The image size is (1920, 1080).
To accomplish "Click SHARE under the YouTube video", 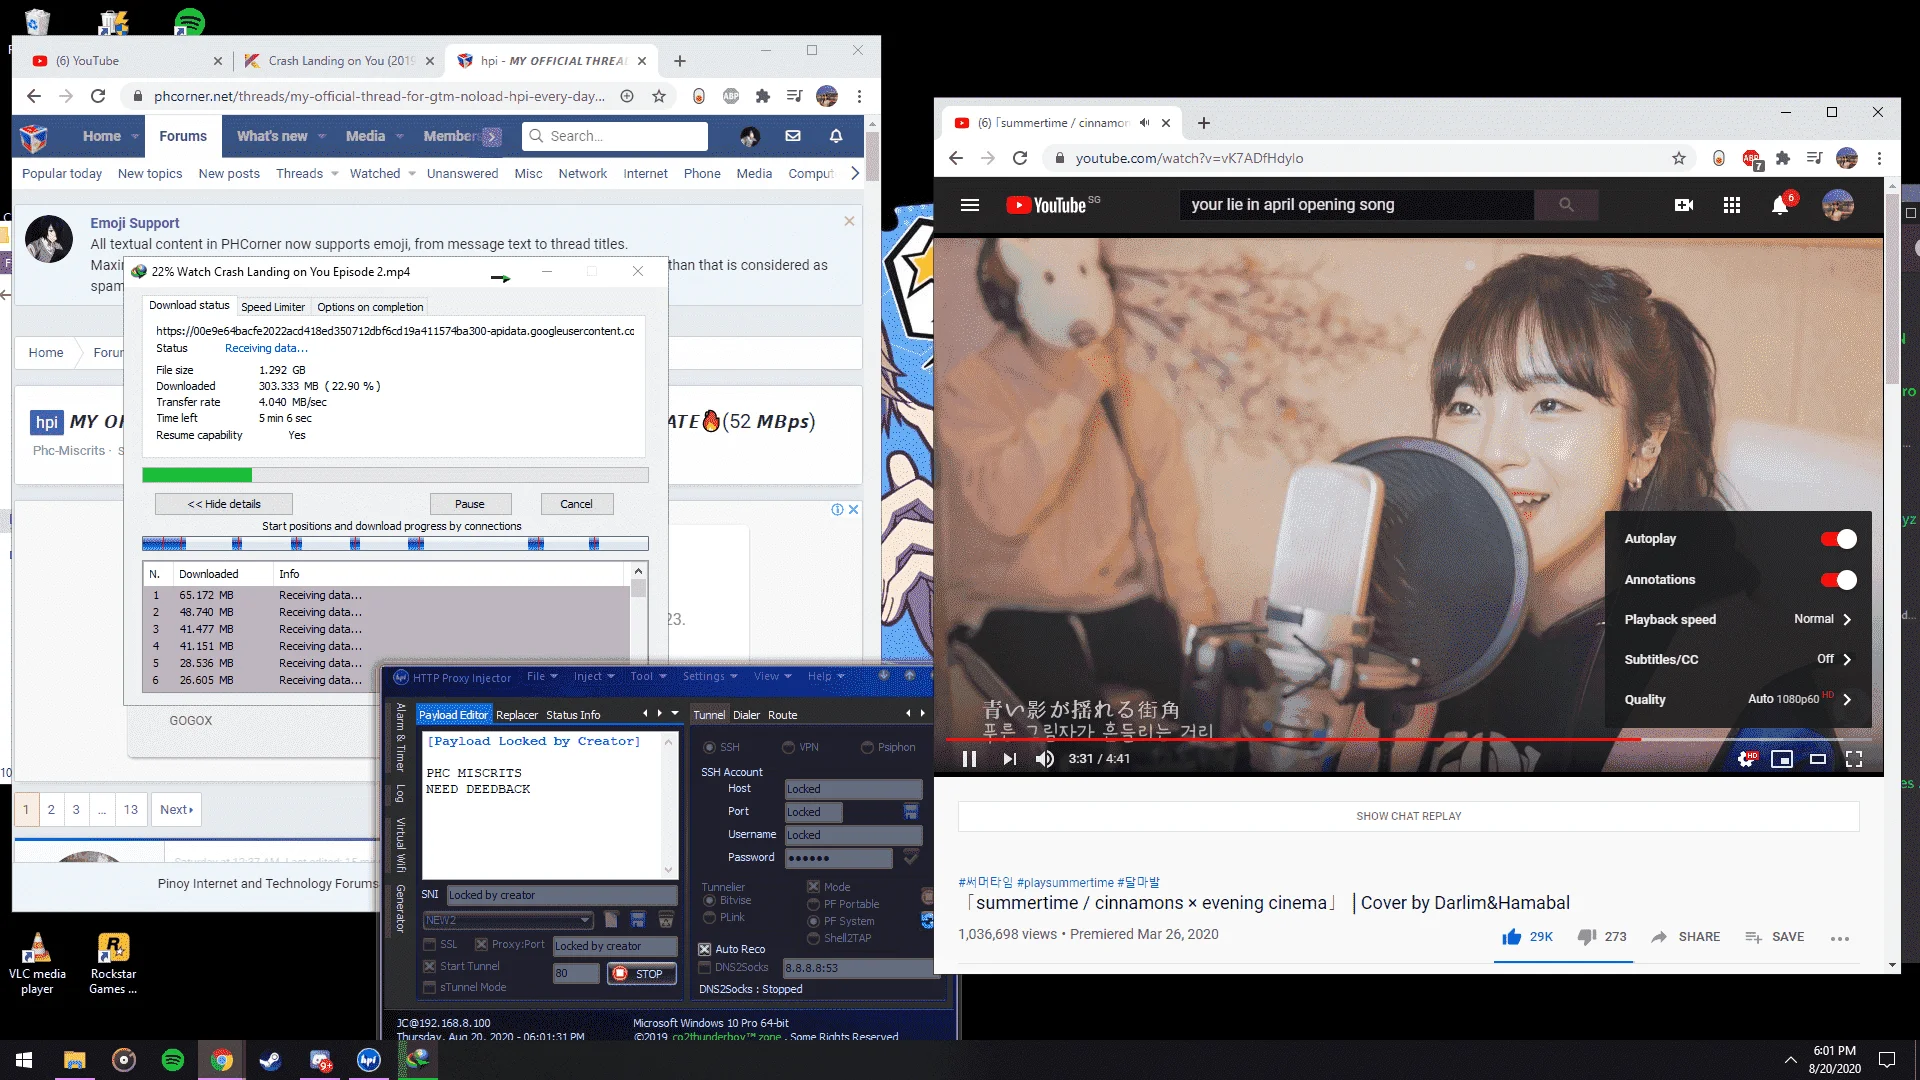I will [1685, 937].
